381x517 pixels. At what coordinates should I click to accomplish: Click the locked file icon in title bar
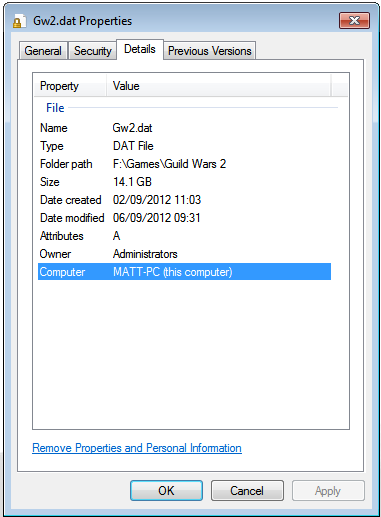(19, 21)
